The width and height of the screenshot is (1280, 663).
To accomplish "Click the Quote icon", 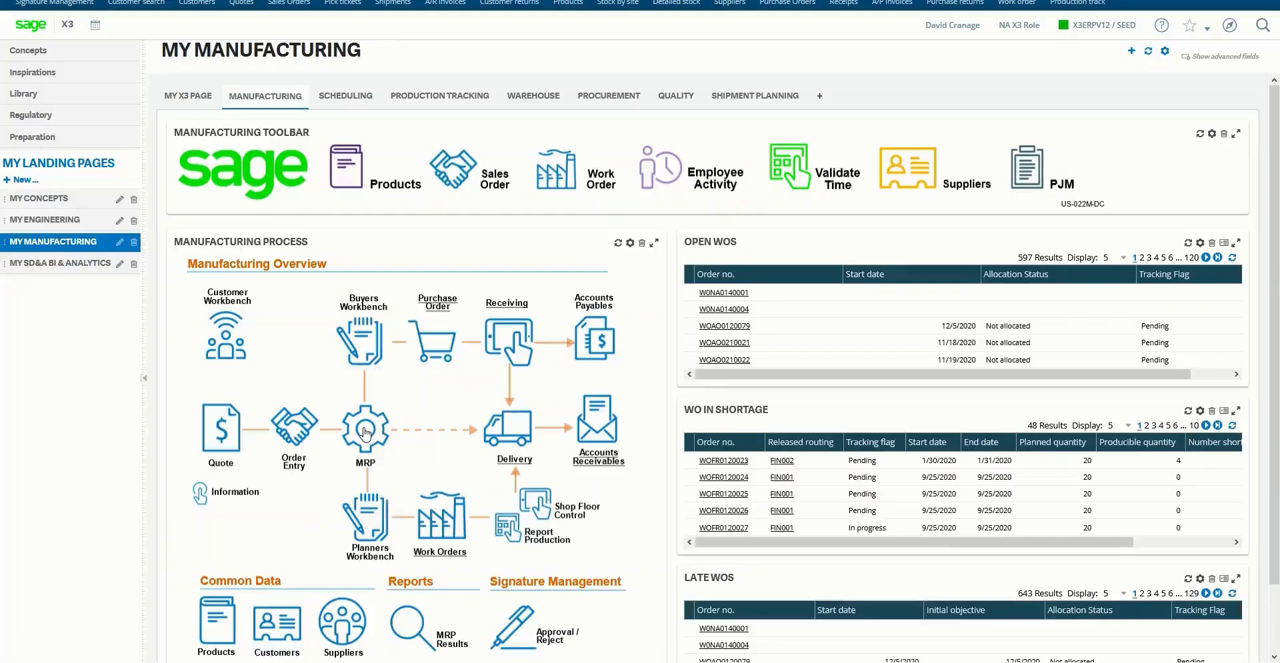I will (221, 428).
